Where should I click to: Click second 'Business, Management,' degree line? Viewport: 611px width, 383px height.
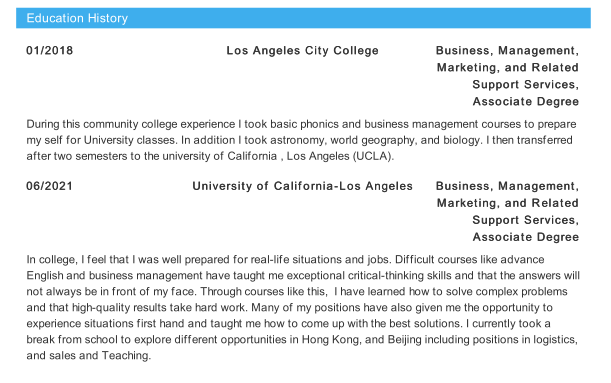point(507,186)
